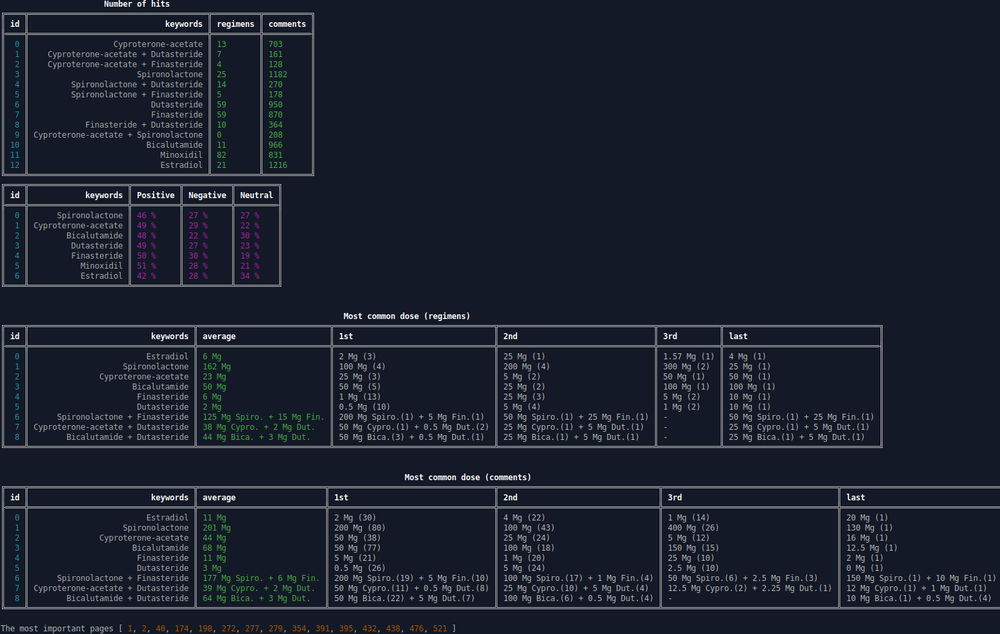Select the 'Negative' column header

pos(207,195)
